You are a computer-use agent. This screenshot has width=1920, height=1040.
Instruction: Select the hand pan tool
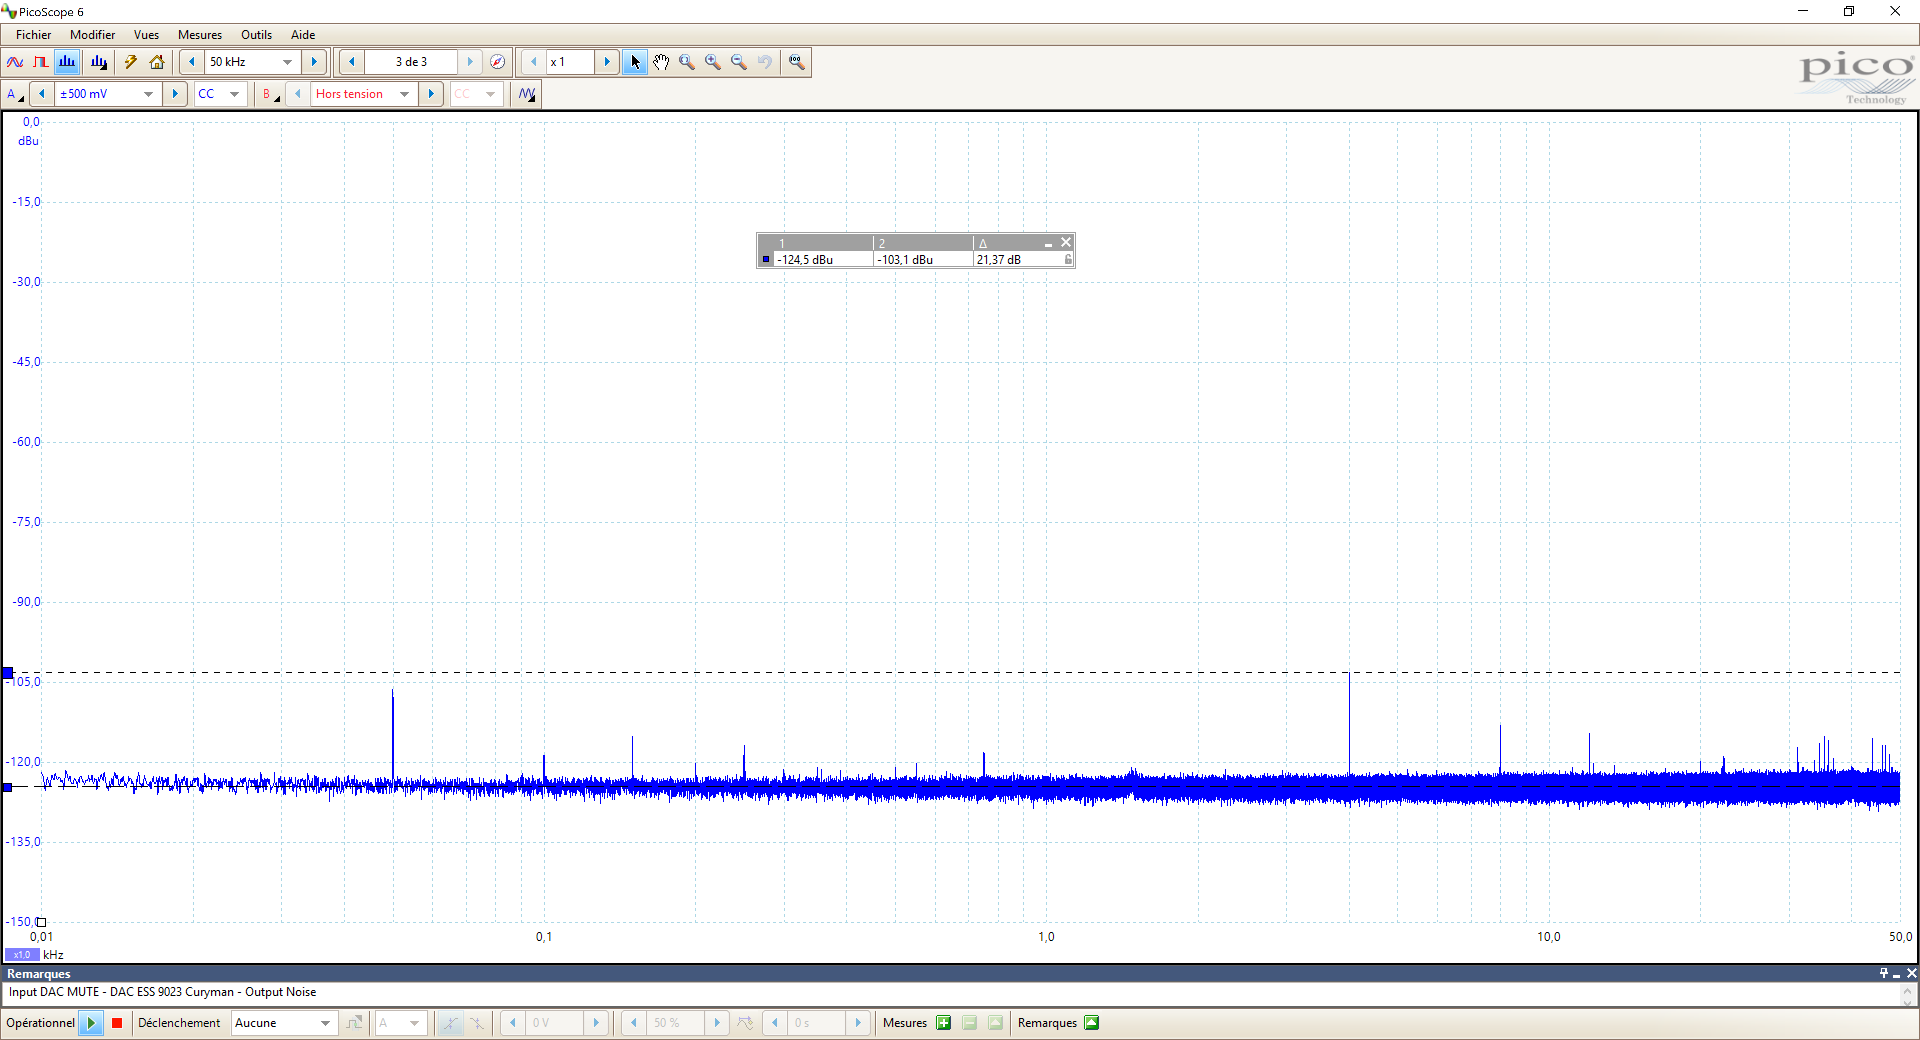pos(661,62)
